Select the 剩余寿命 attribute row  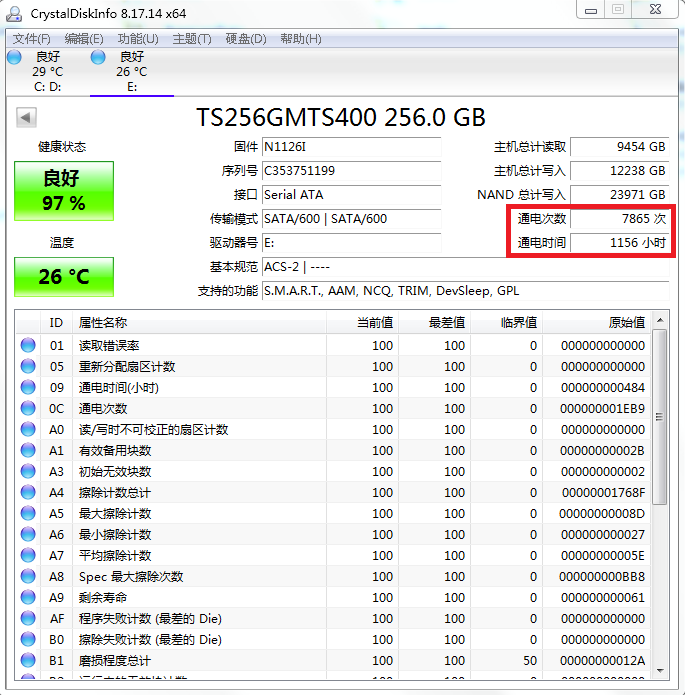[x=333, y=597]
